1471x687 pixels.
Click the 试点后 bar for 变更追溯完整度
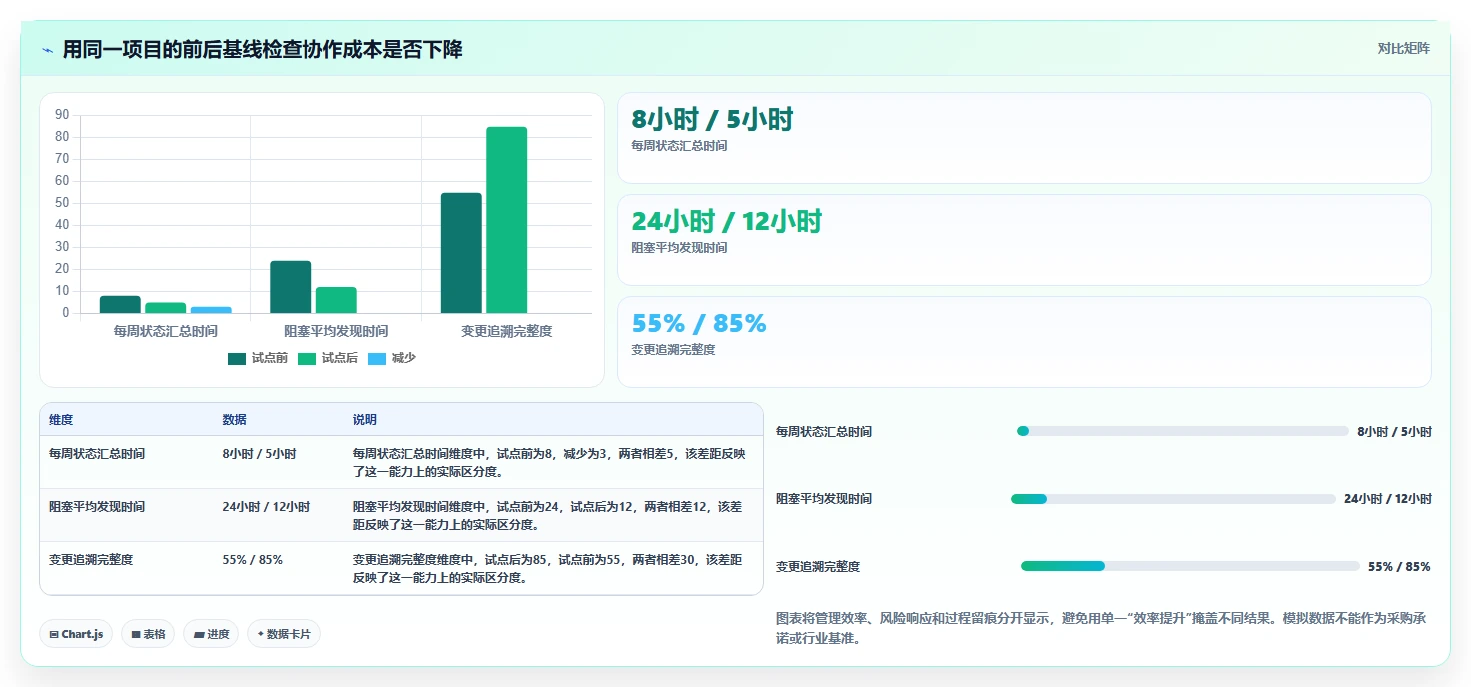[x=507, y=220]
